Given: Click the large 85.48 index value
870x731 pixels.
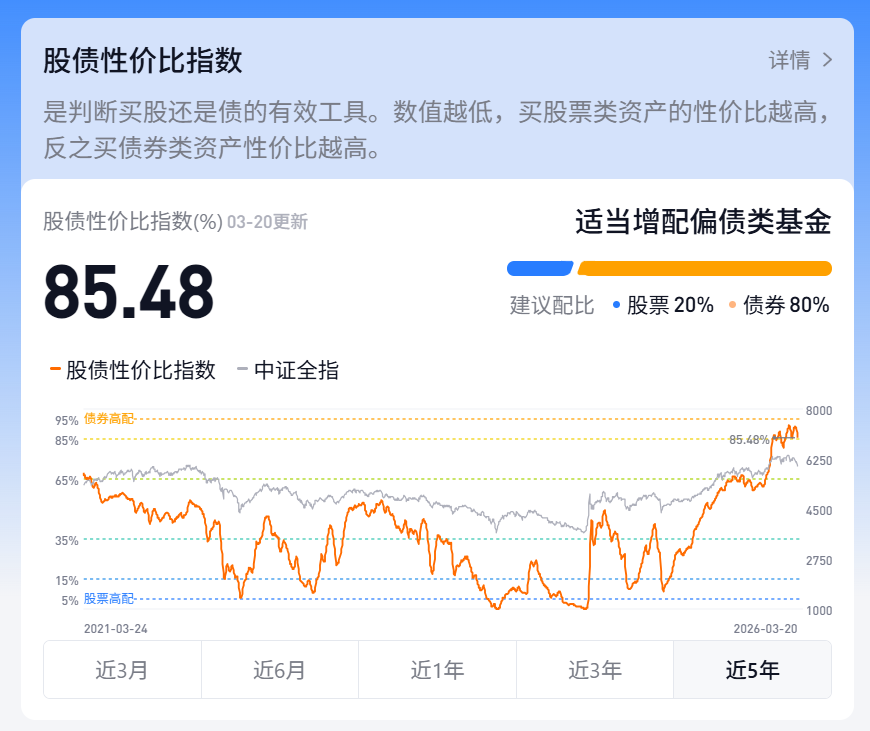Looking at the screenshot, I should (x=129, y=292).
